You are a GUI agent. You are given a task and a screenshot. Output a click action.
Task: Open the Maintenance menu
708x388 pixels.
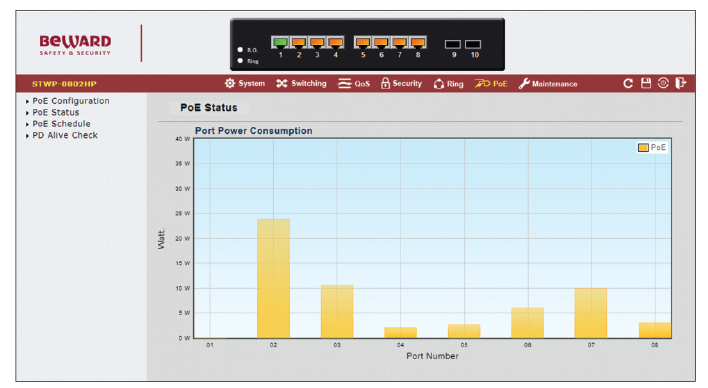548,84
